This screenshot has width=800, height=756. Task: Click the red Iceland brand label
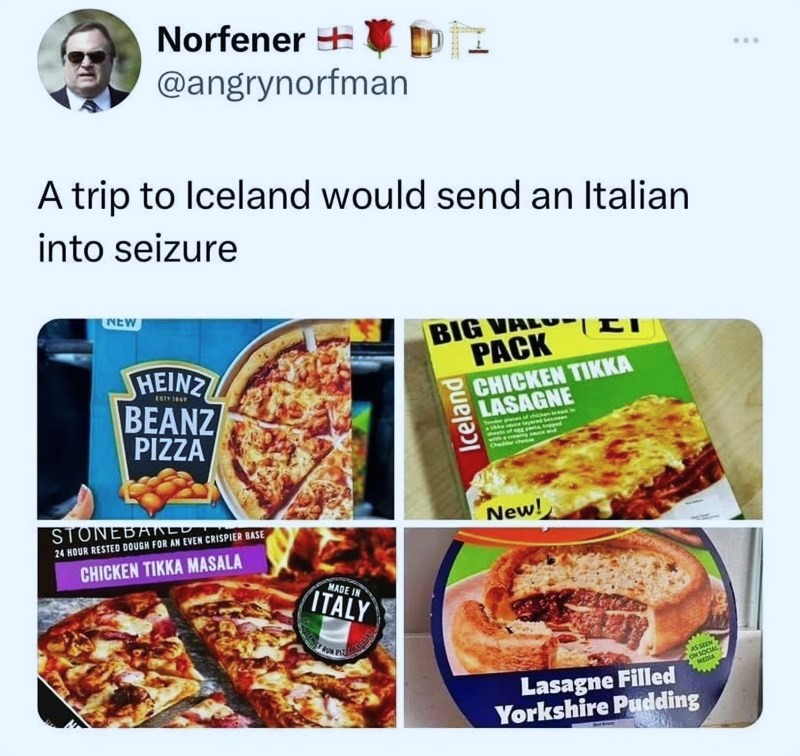point(464,416)
